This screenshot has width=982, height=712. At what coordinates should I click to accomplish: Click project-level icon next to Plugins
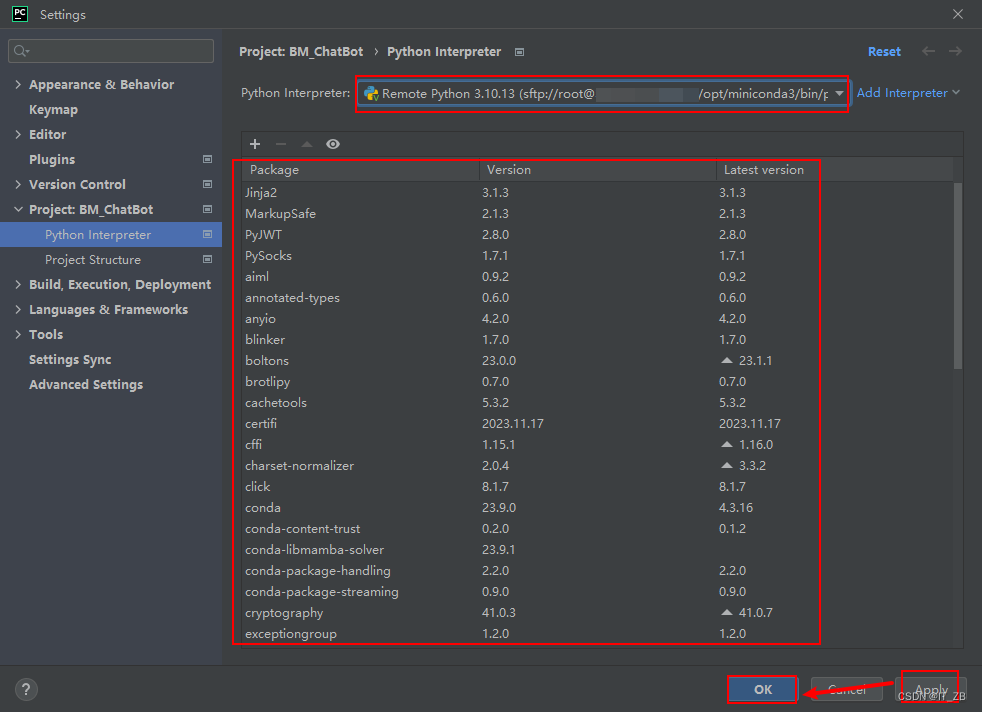click(207, 160)
